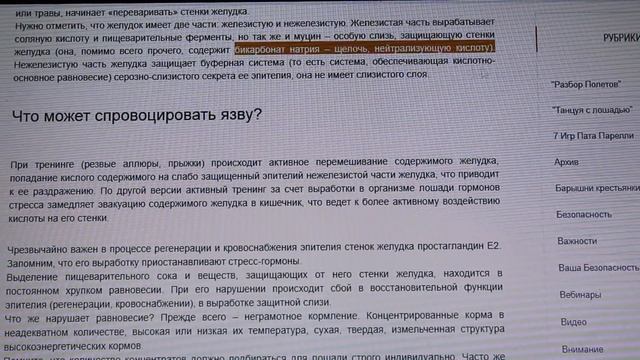This screenshot has height=360, width=640.
Task: Click the paragraph starting "При тренинге (резвые аллюры"
Action: point(254,190)
